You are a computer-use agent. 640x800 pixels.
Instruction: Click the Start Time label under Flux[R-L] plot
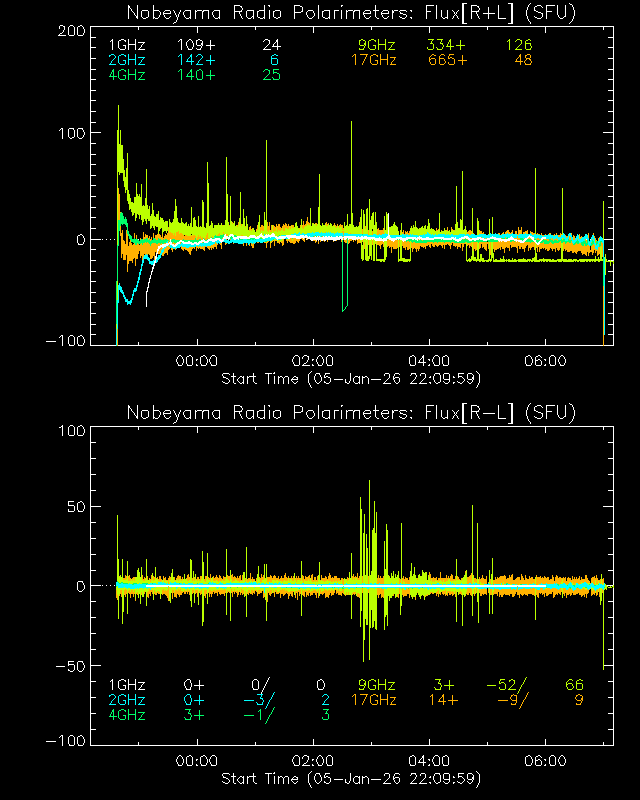pos(350,778)
